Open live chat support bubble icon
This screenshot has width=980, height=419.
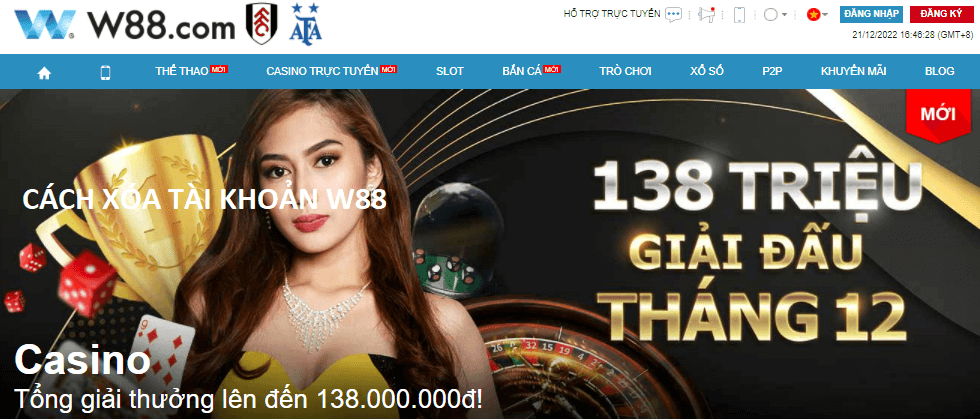[x=673, y=14]
